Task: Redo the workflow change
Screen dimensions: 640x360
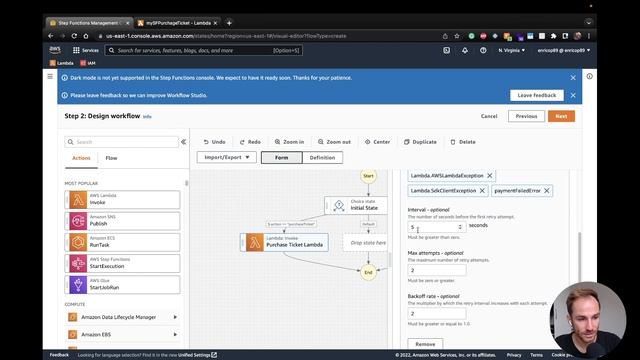Action: pyautogui.click(x=250, y=142)
